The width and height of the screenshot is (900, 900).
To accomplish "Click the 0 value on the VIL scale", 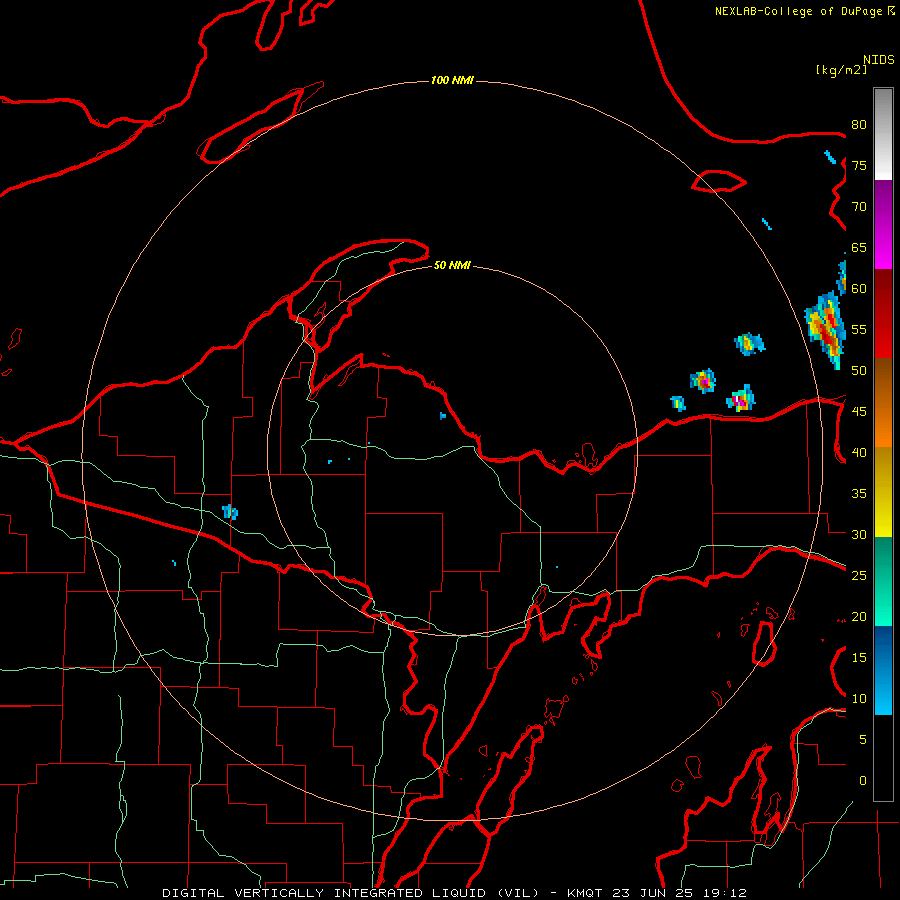I will 863,781.
